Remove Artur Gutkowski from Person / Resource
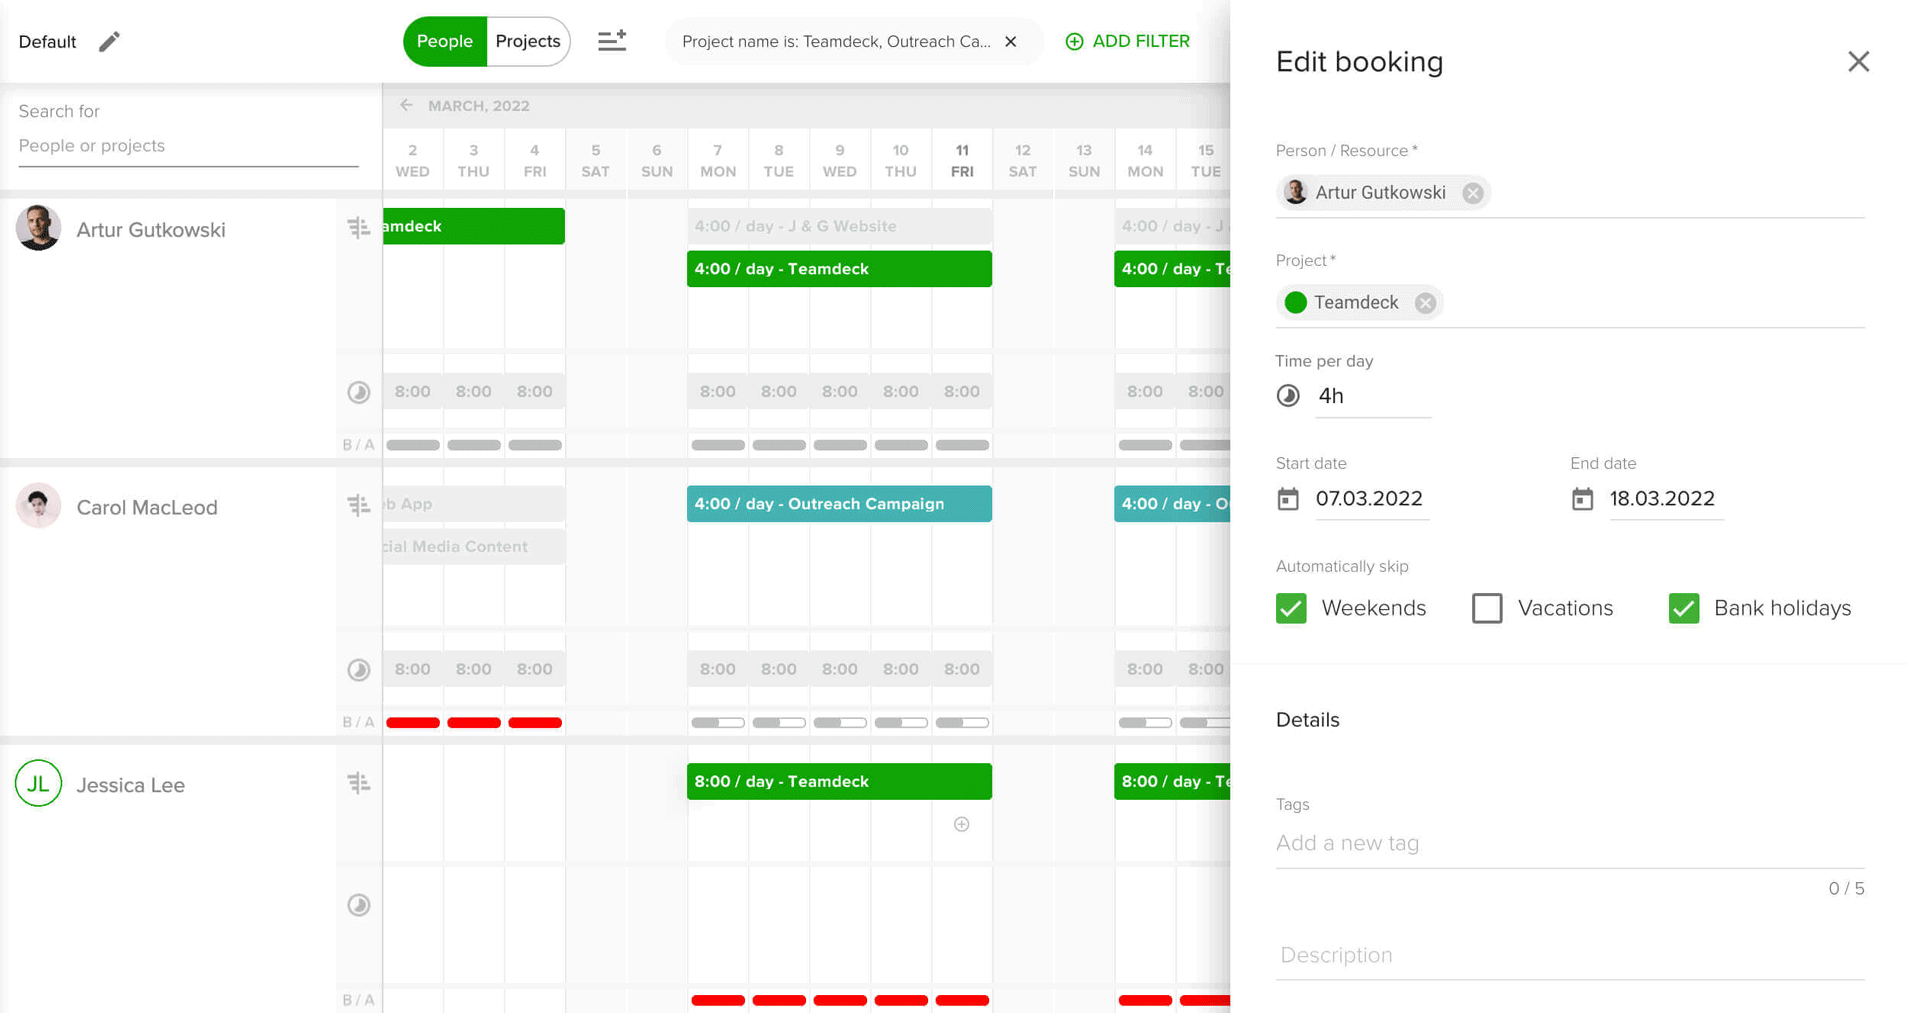 point(1472,193)
